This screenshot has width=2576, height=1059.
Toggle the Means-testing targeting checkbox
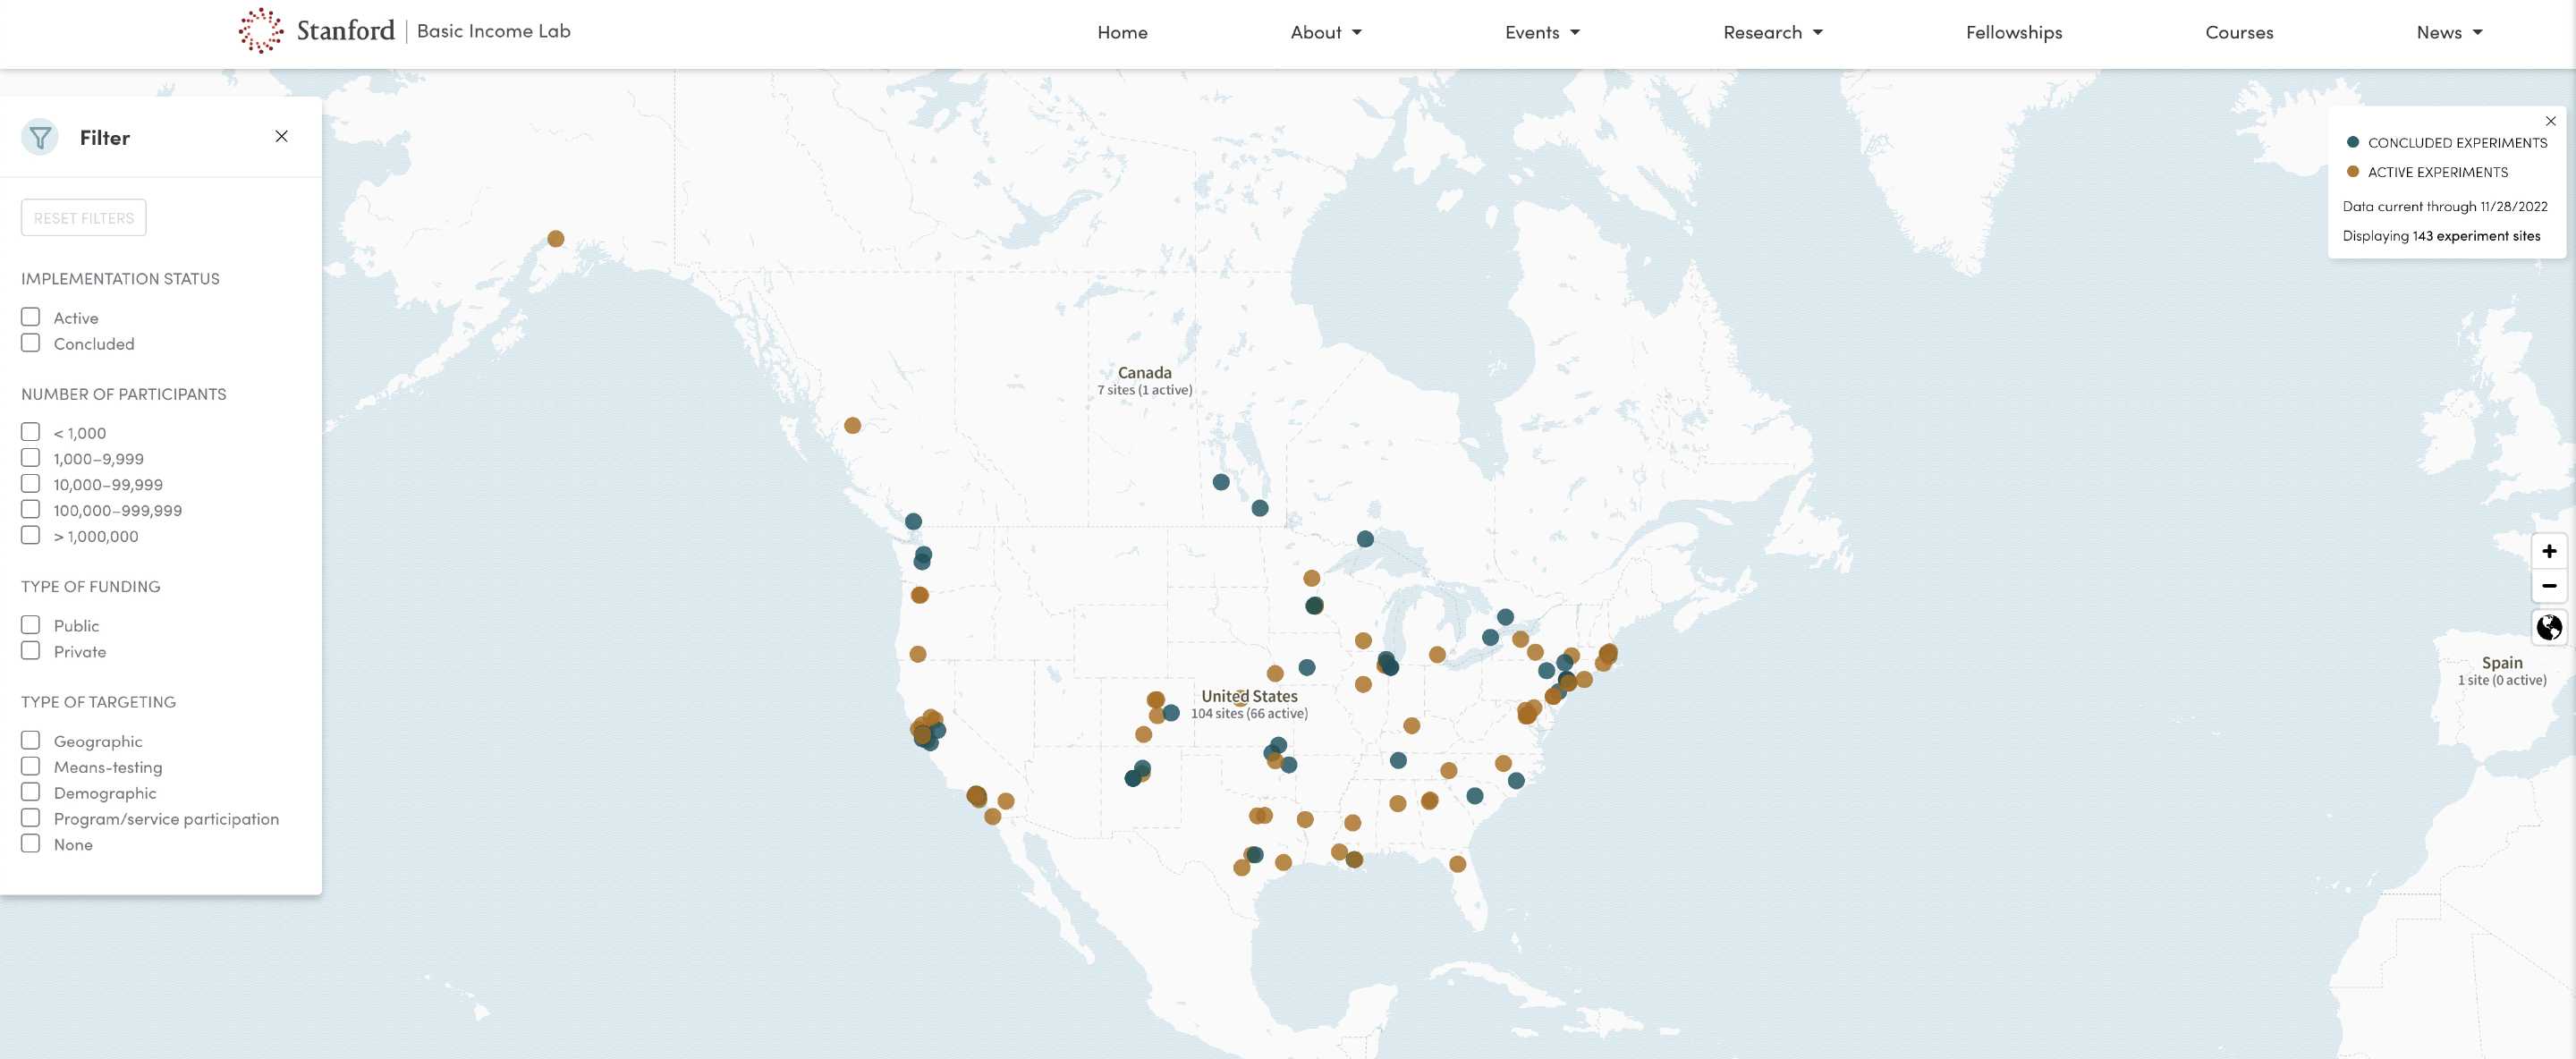click(31, 767)
